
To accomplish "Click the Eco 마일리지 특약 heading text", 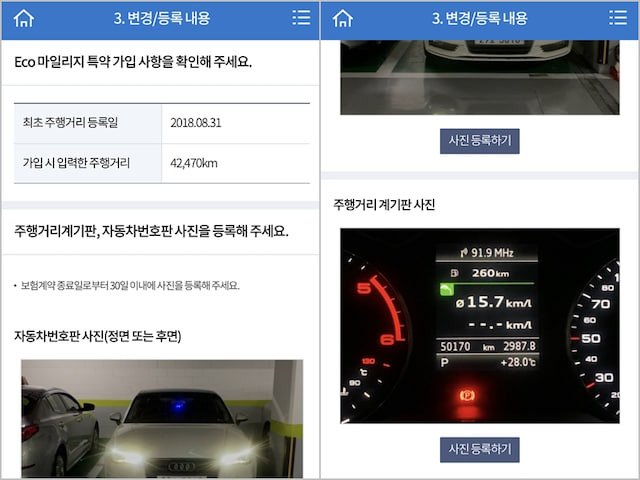I will click(x=133, y=62).
